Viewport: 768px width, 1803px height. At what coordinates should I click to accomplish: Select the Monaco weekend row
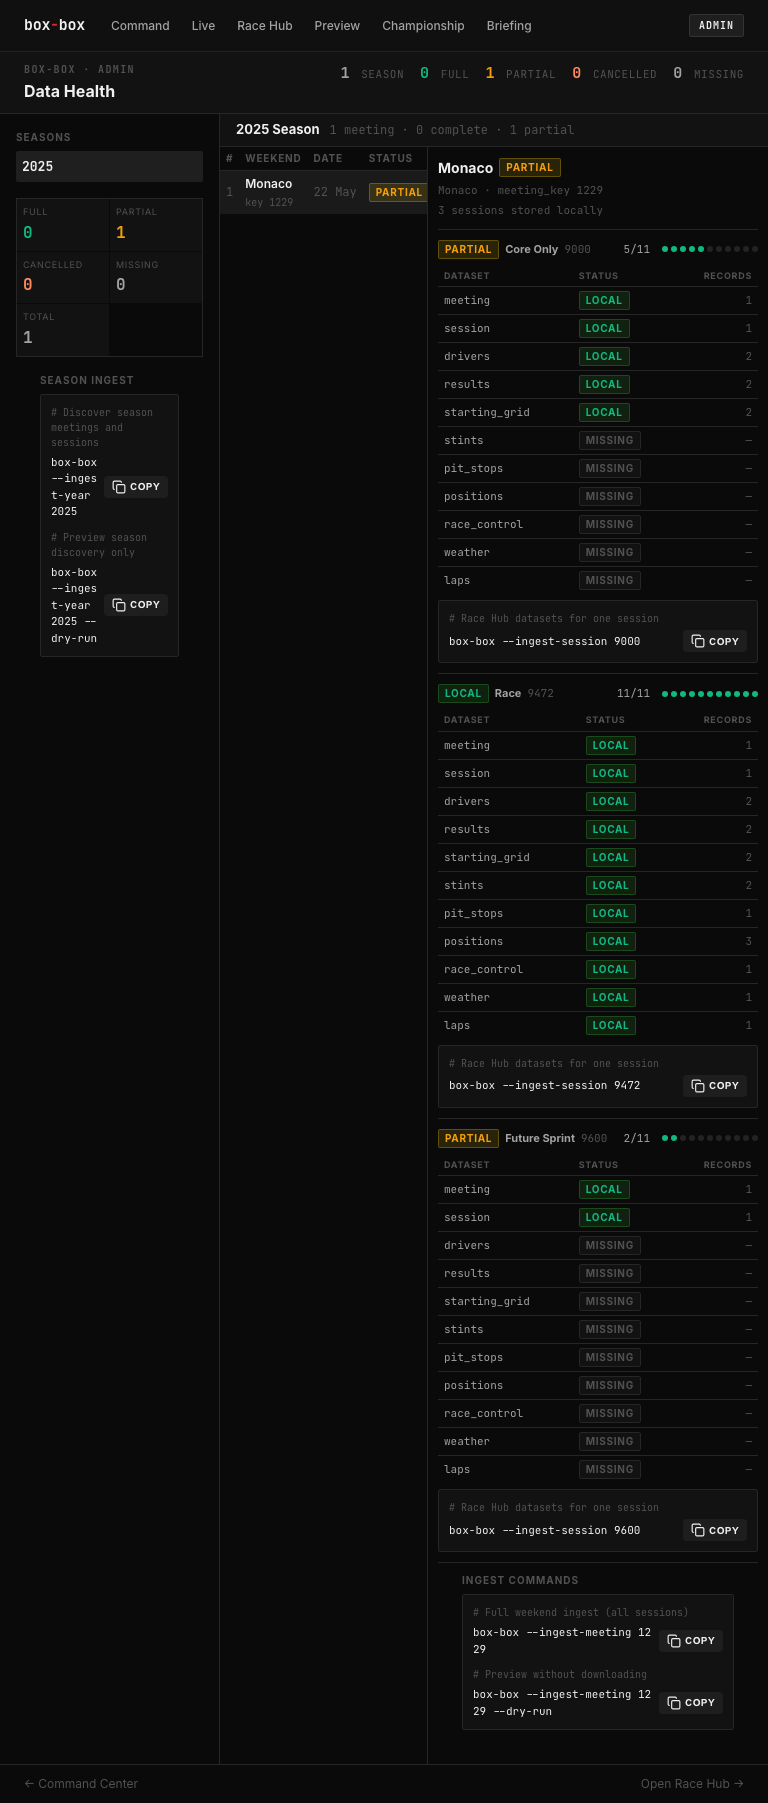tap(323, 192)
